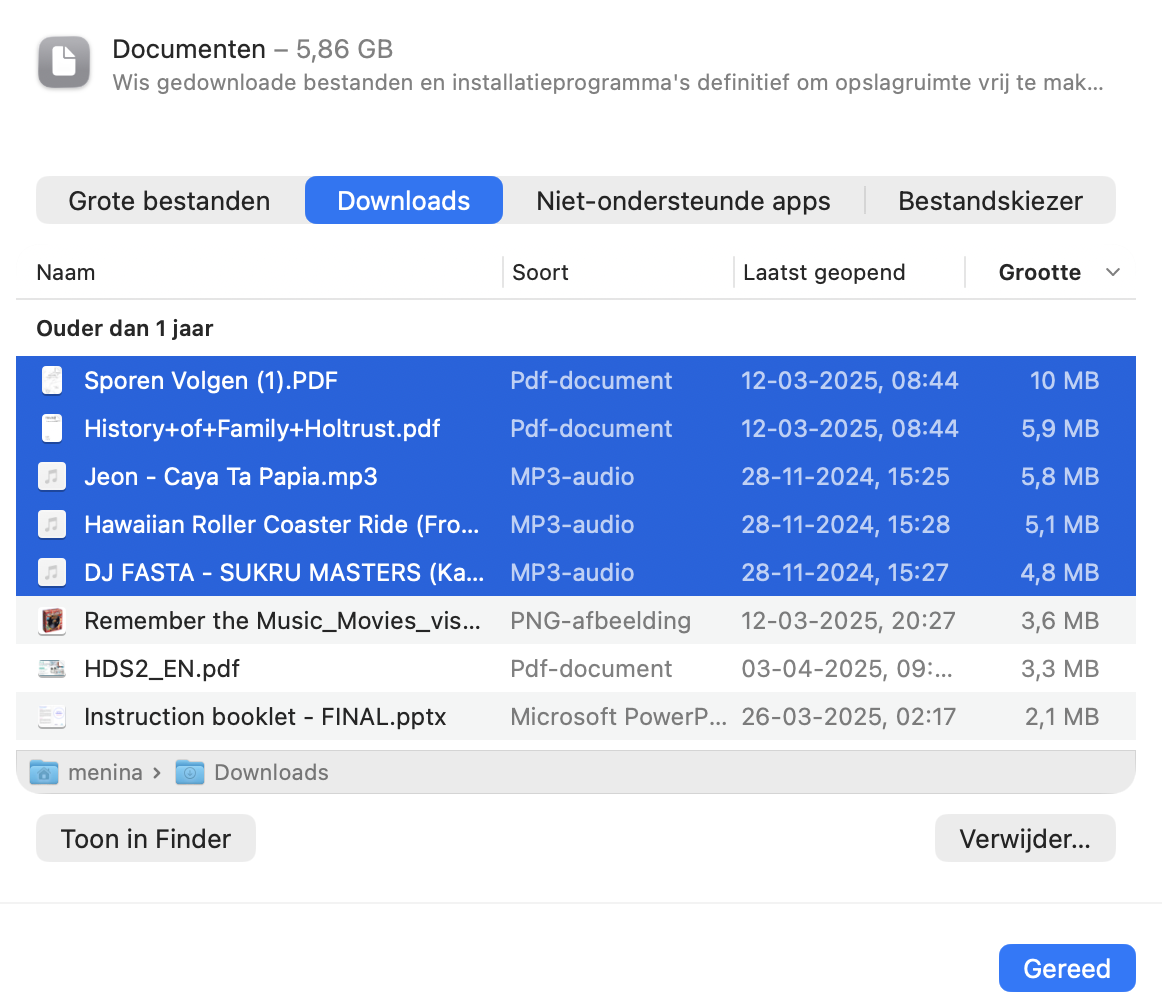Click the Remember the Music PNG thumbnail
Viewport: 1162px width, 1006px height.
tap(51, 620)
